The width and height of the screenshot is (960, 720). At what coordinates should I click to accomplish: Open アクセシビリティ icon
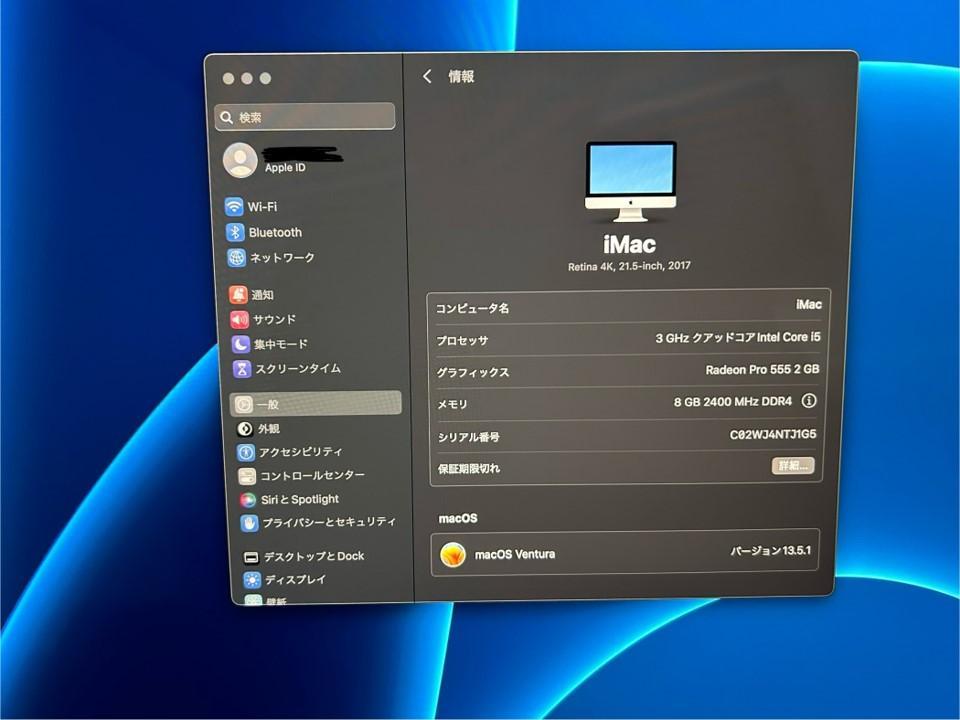(246, 452)
